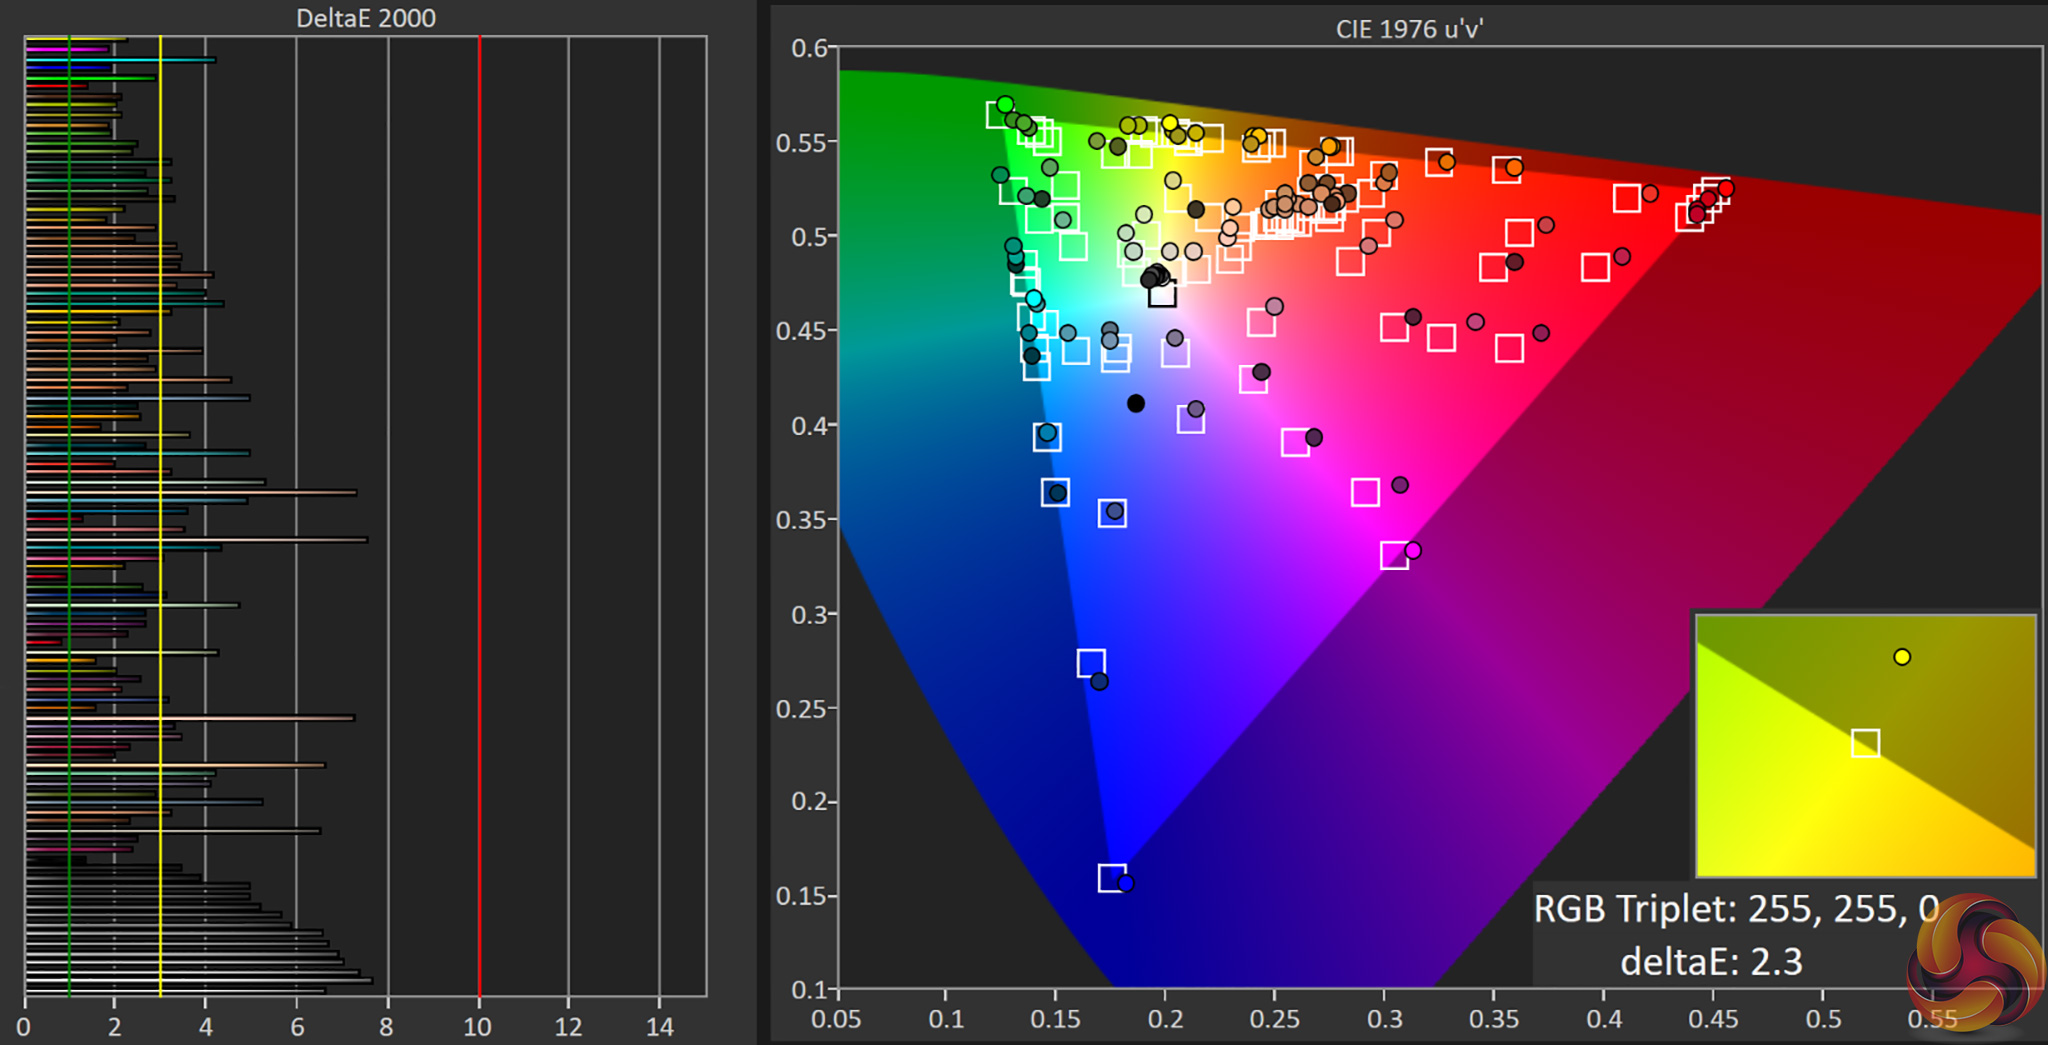Select the blue target square at gamut bottom
2048x1045 pixels.
click(x=1112, y=878)
